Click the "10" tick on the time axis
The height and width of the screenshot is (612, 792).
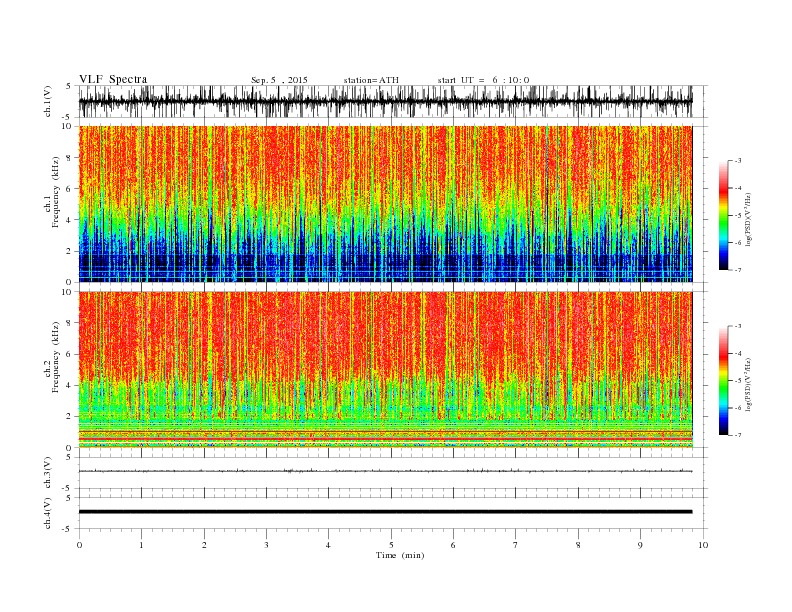703,545
